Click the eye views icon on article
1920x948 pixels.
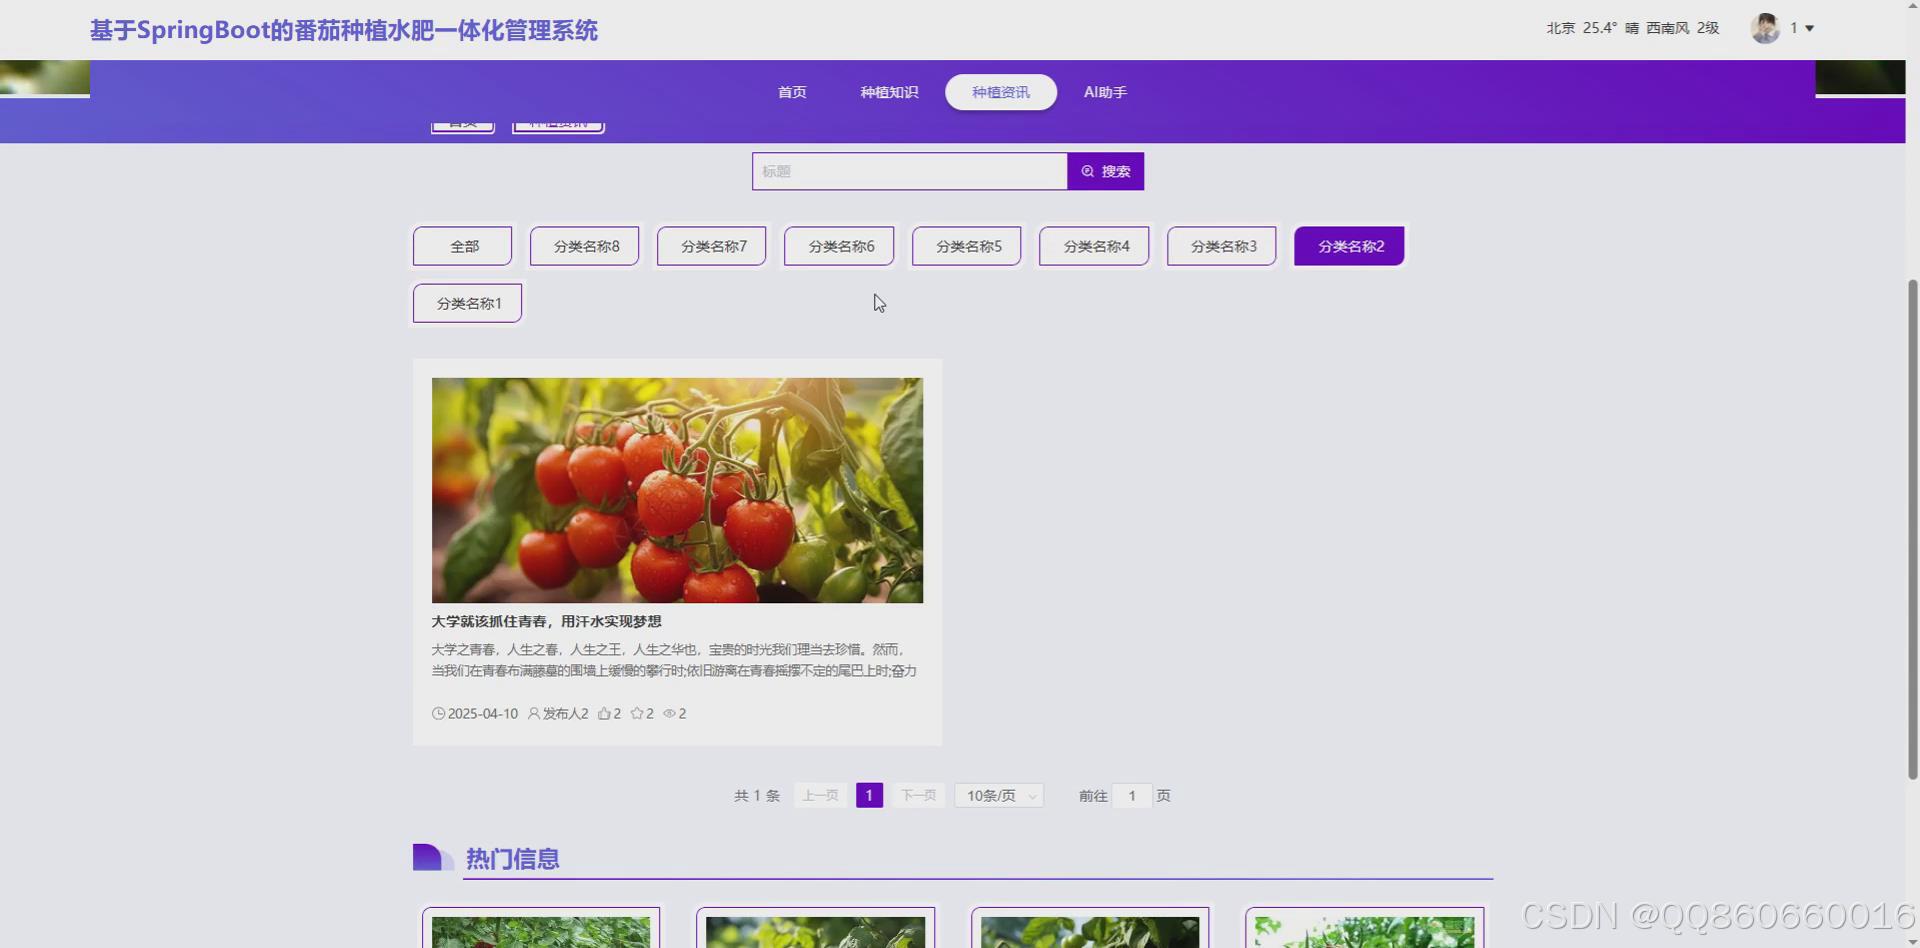click(x=670, y=714)
